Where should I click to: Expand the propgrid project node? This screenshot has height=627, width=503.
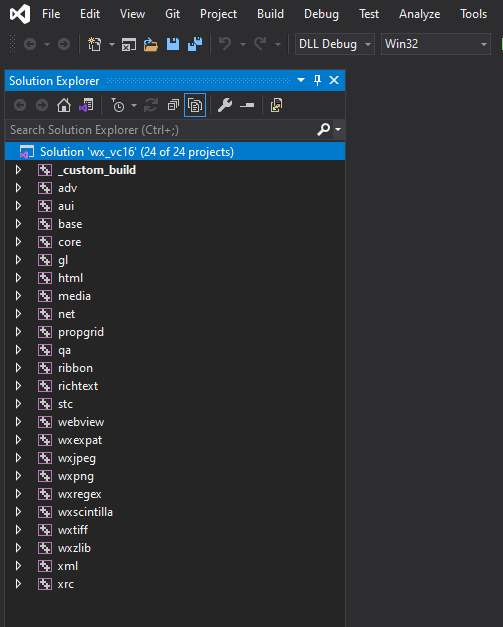tap(18, 332)
